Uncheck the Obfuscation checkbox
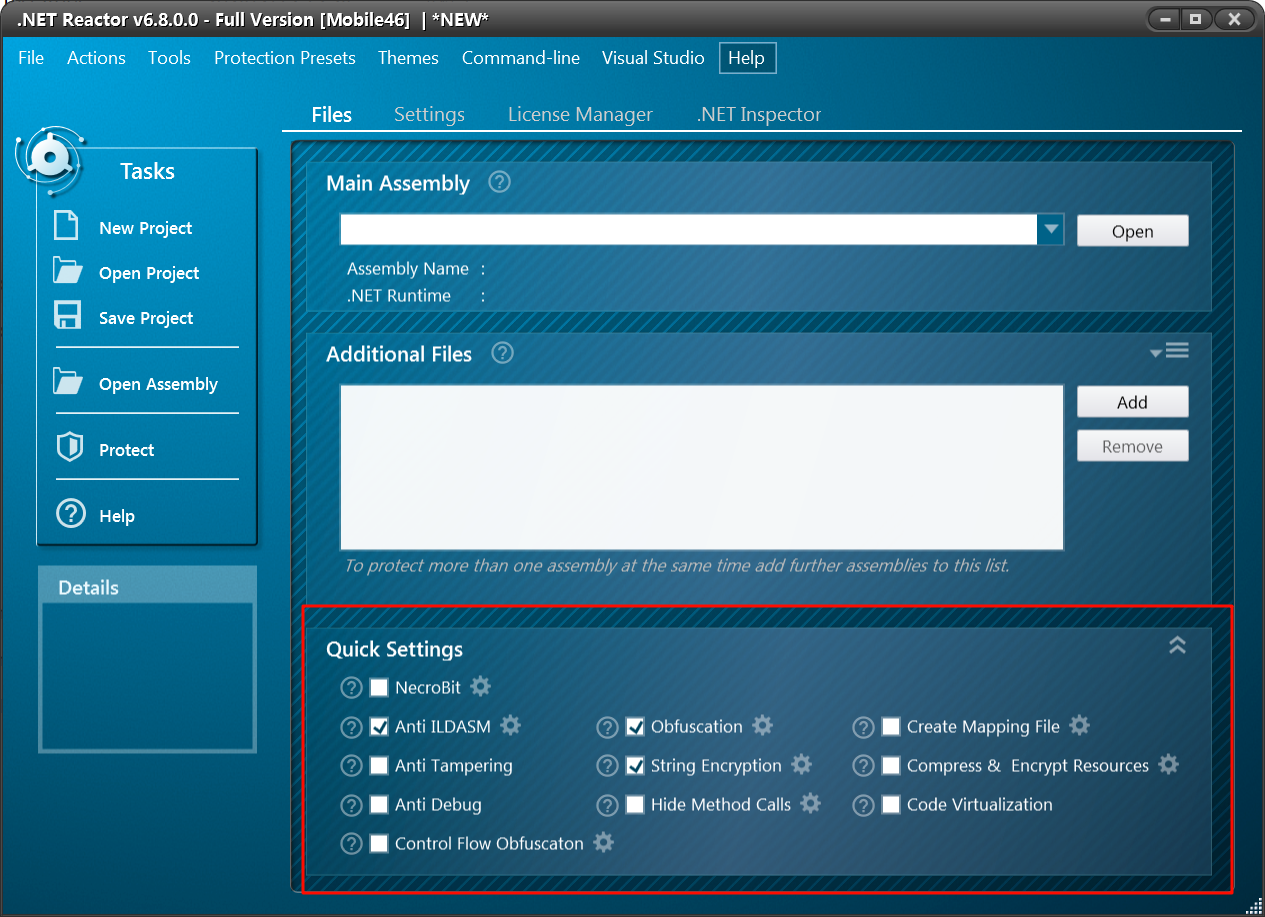Viewport: 1265px width, 917px height. coord(635,727)
